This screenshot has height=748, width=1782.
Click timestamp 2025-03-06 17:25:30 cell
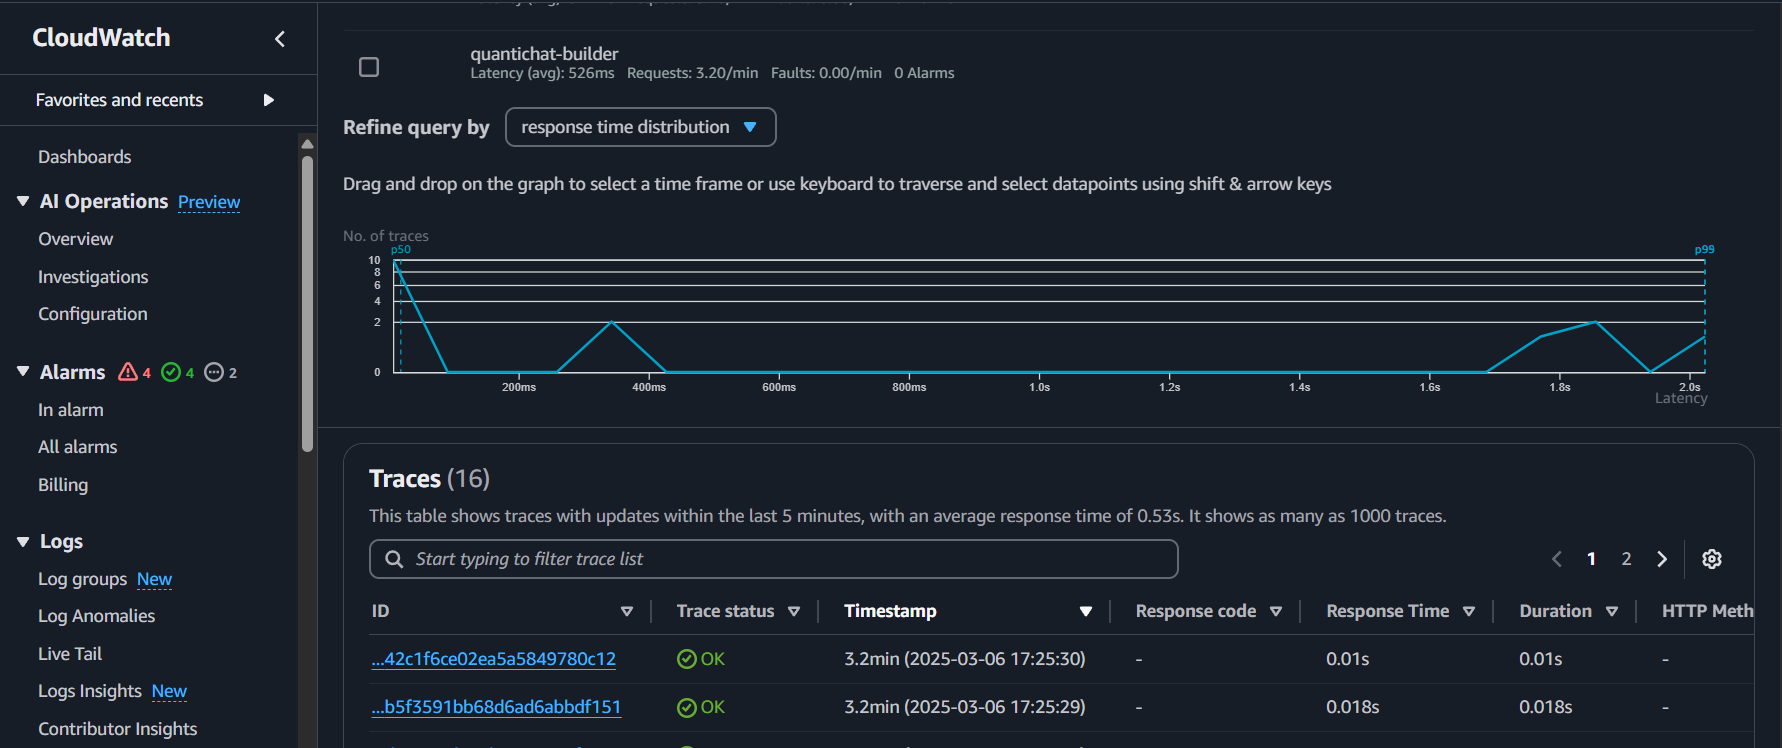pos(965,659)
